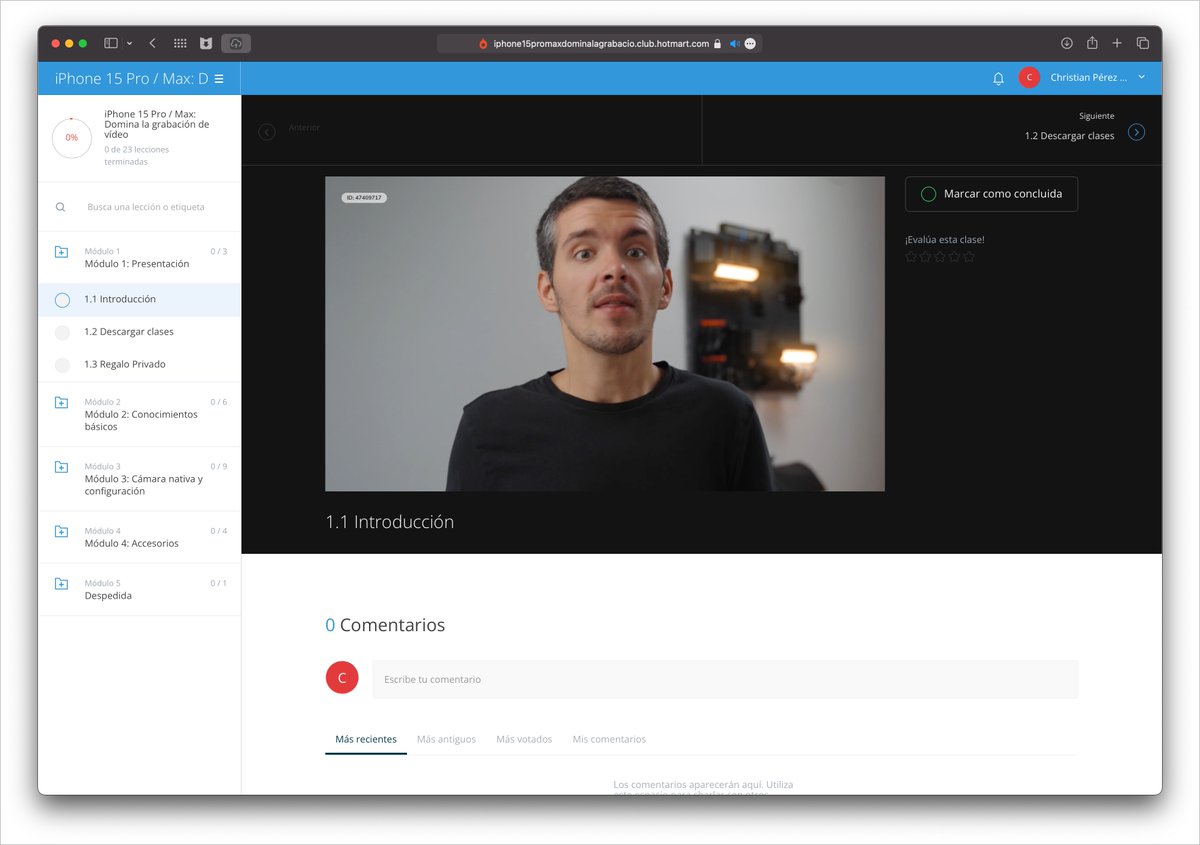Open the notifications bell
Viewport: 1200px width, 845px height.
point(998,78)
